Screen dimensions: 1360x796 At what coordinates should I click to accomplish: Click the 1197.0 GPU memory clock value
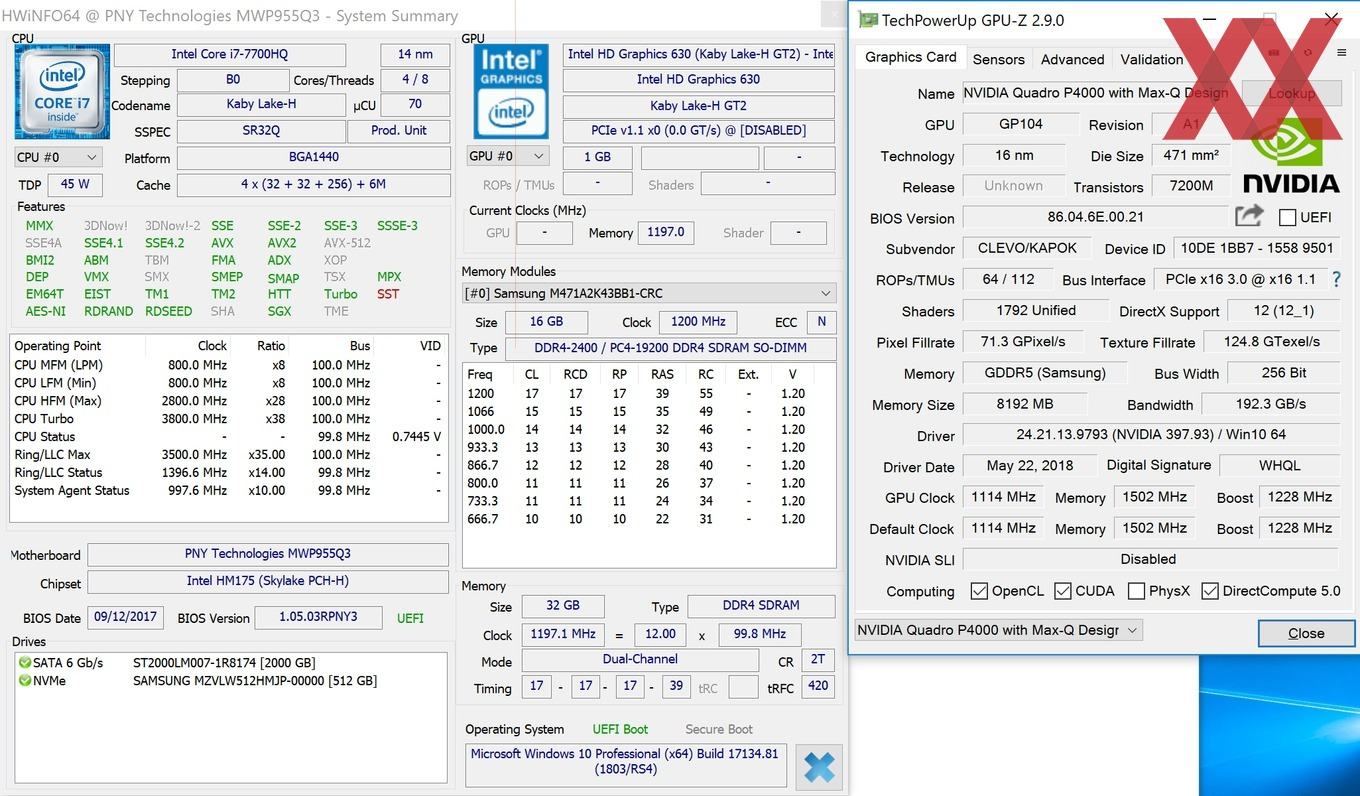[x=665, y=232]
